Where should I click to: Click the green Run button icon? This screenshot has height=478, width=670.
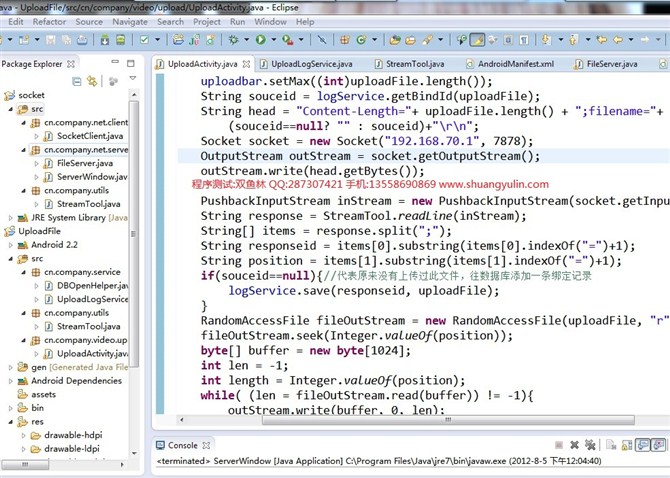(x=261, y=40)
